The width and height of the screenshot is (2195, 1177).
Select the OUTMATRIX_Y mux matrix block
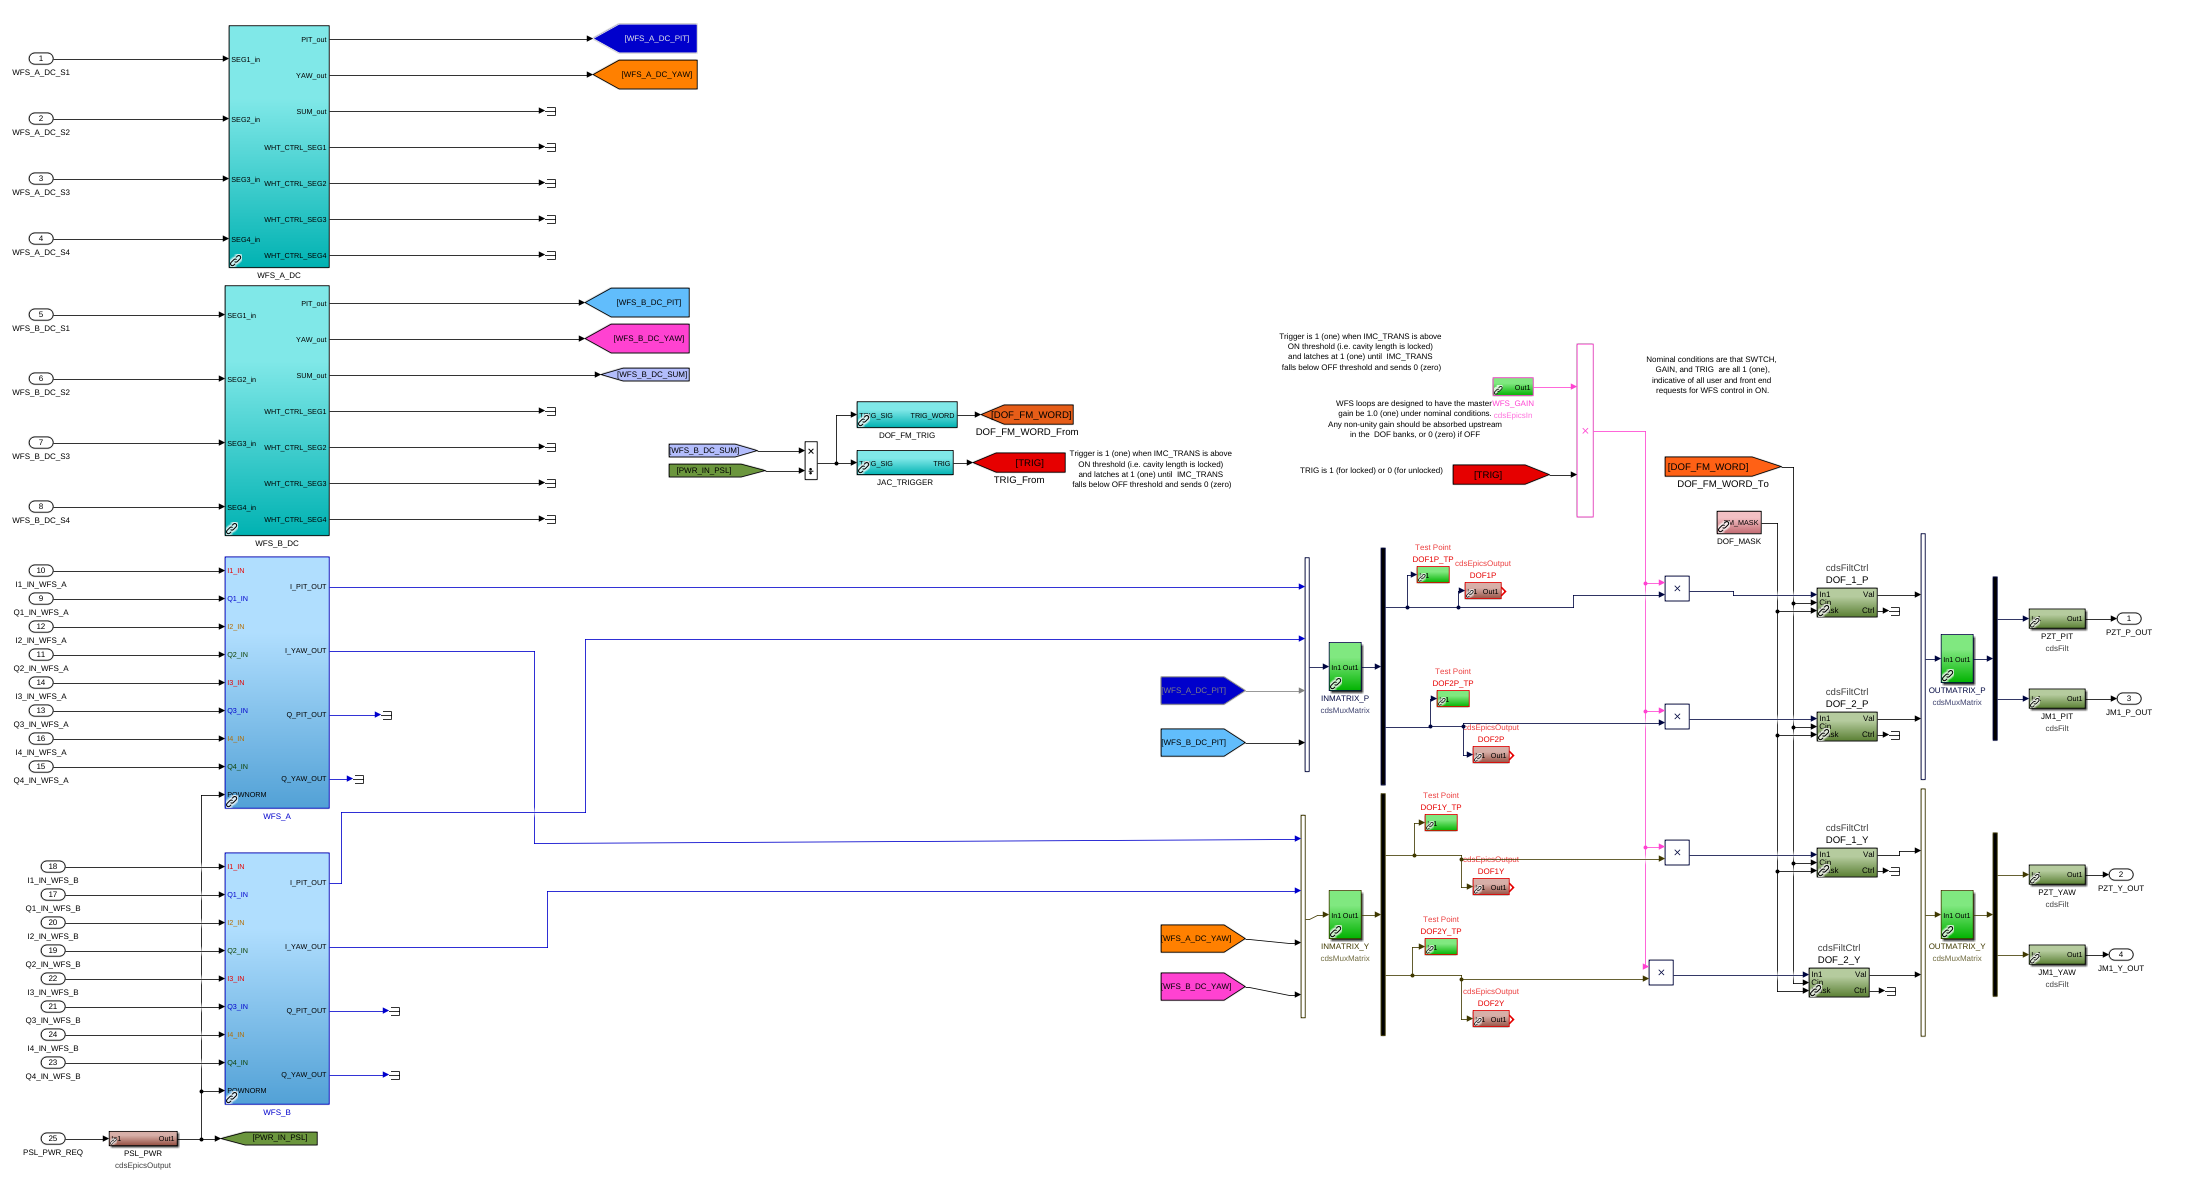(x=1956, y=914)
